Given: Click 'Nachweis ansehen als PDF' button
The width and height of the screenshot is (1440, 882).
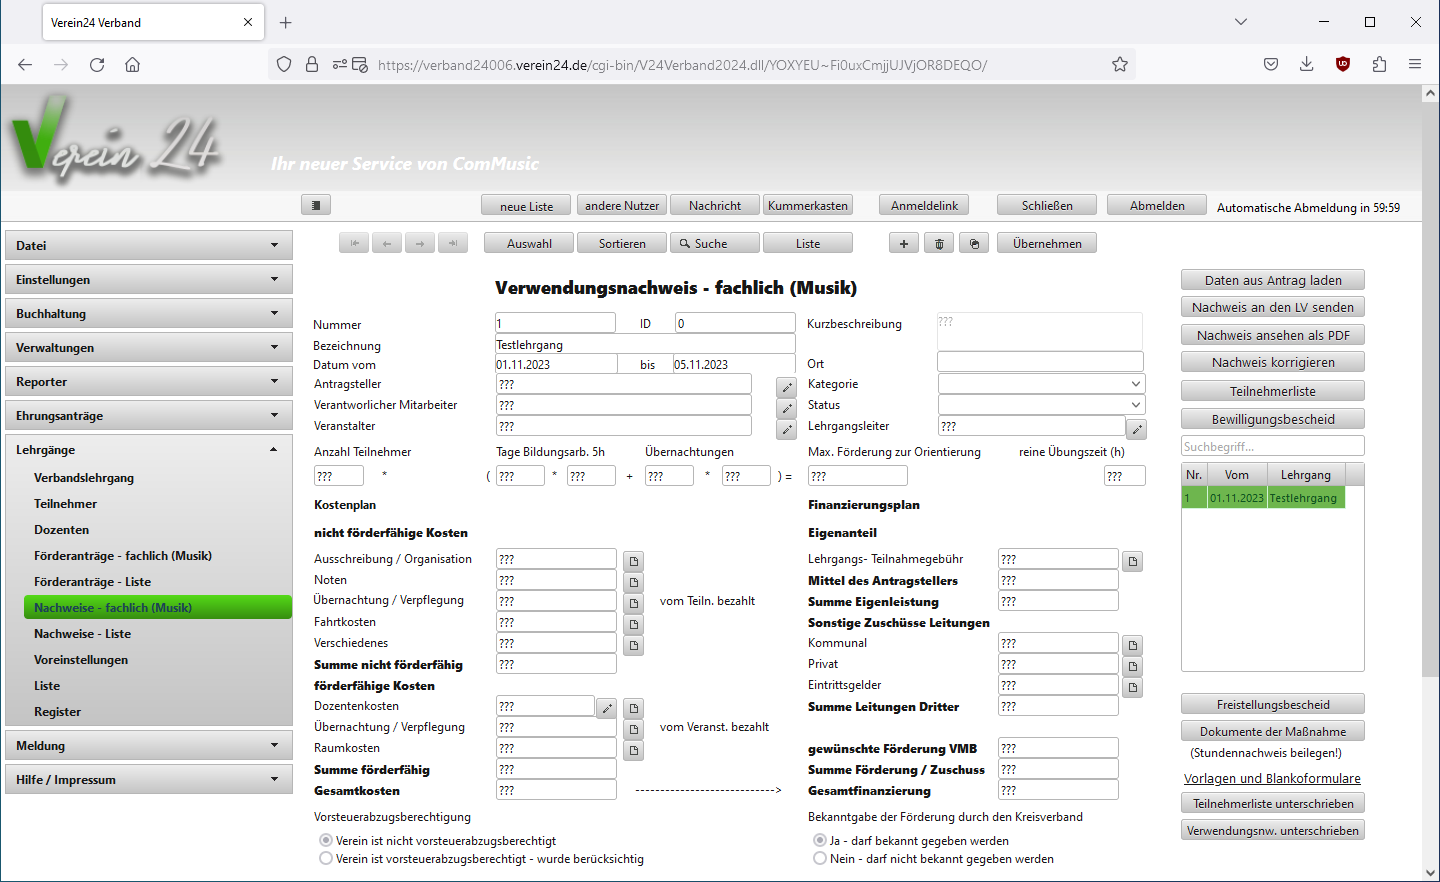Looking at the screenshot, I should click(1273, 335).
